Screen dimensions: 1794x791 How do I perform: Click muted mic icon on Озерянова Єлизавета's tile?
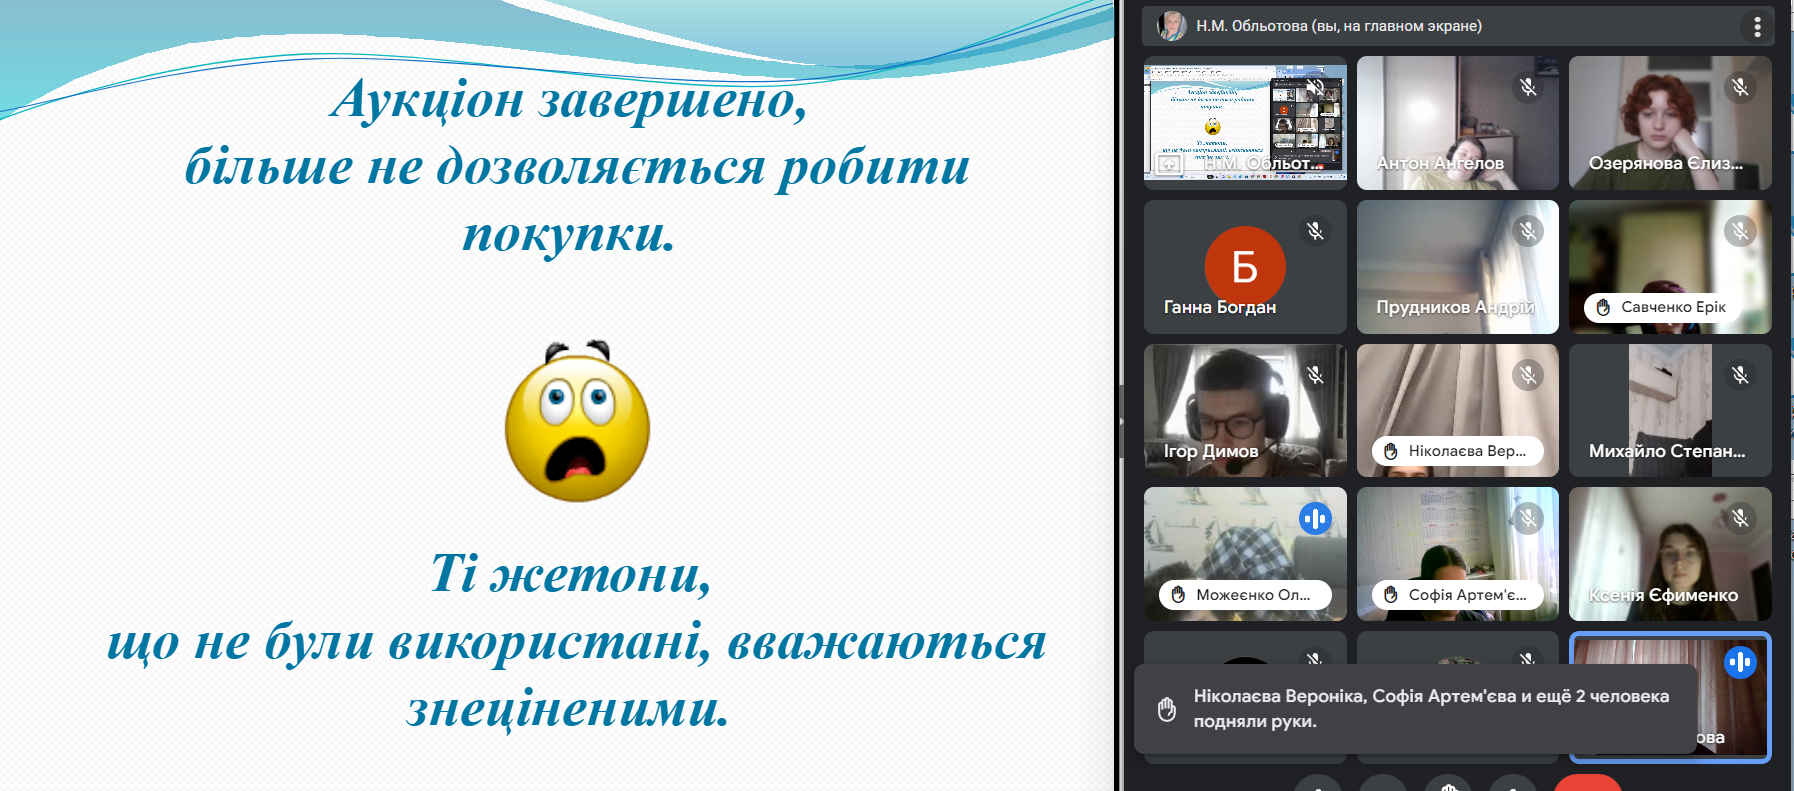click(x=1740, y=87)
